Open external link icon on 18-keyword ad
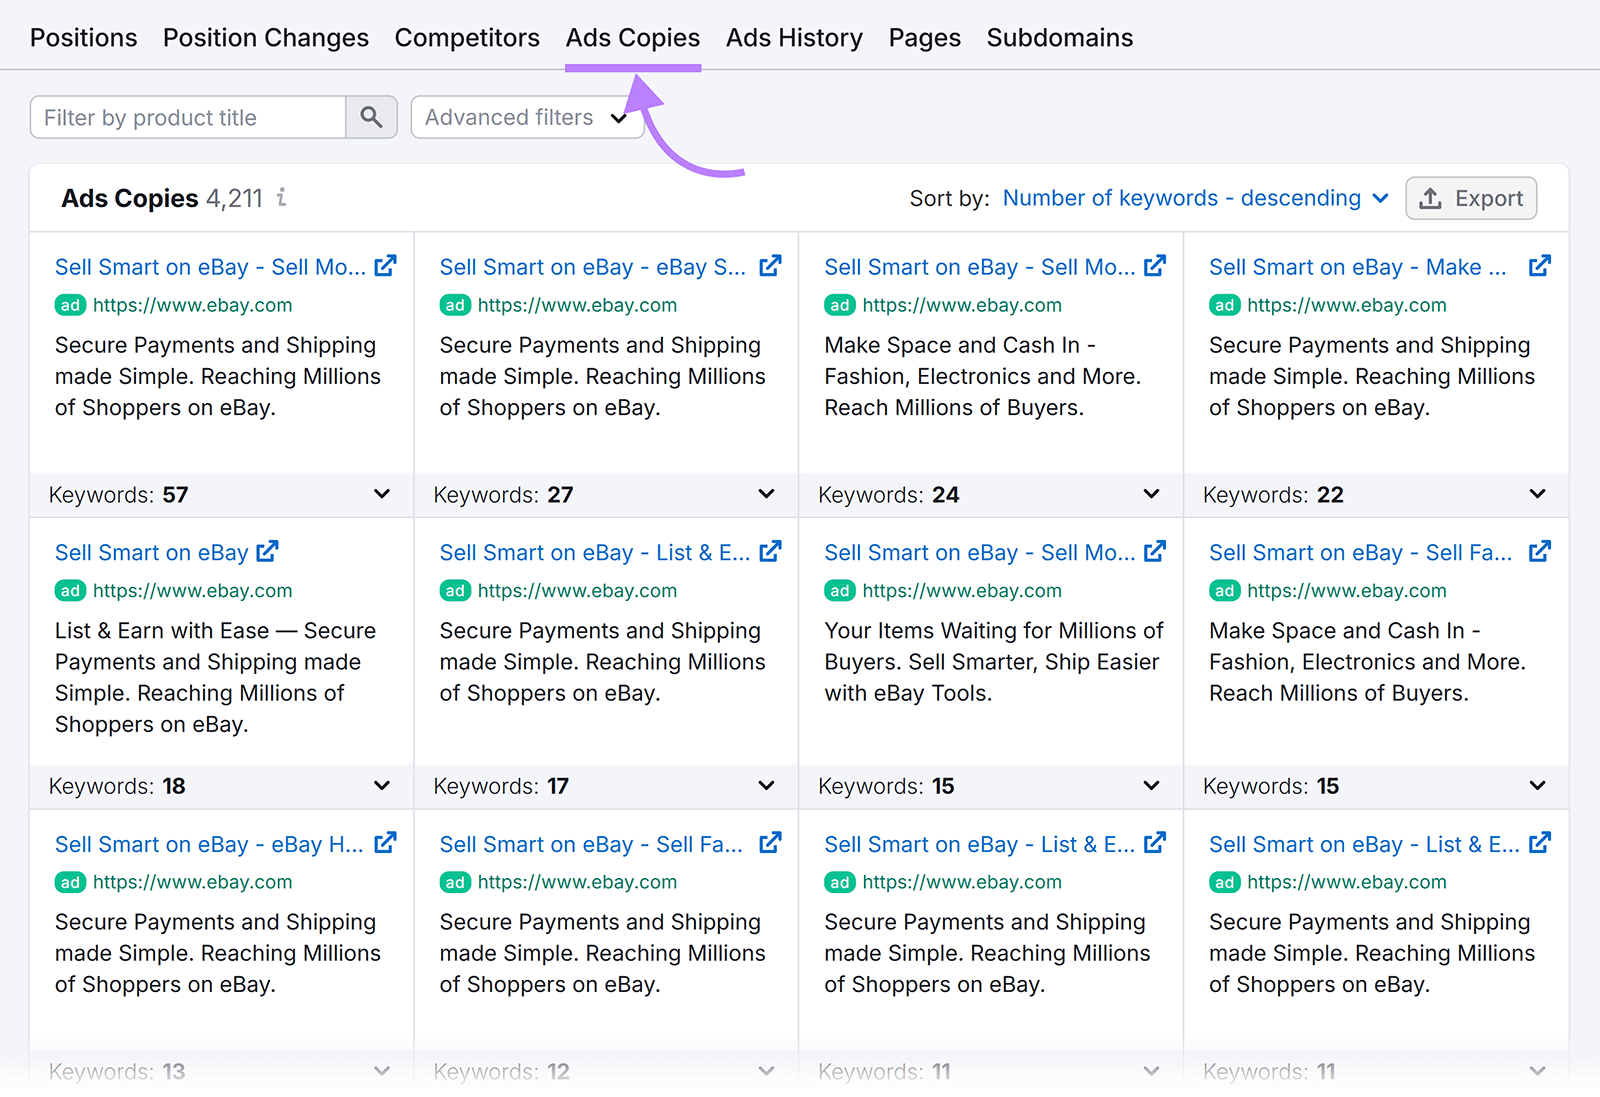This screenshot has height=1097, width=1600. [267, 551]
